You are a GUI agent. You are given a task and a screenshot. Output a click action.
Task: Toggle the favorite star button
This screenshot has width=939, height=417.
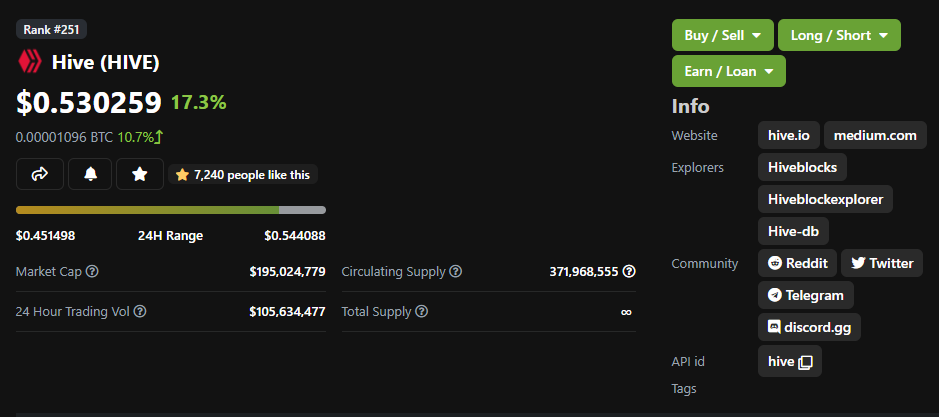click(140, 174)
